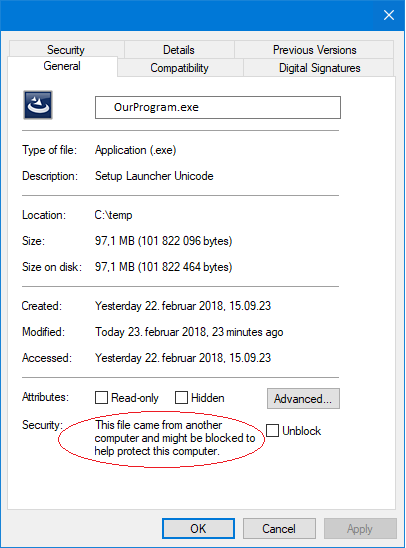Screen dimensions: 406x548
Task: Check the Unblock security checkbox
Action: click(x=273, y=430)
